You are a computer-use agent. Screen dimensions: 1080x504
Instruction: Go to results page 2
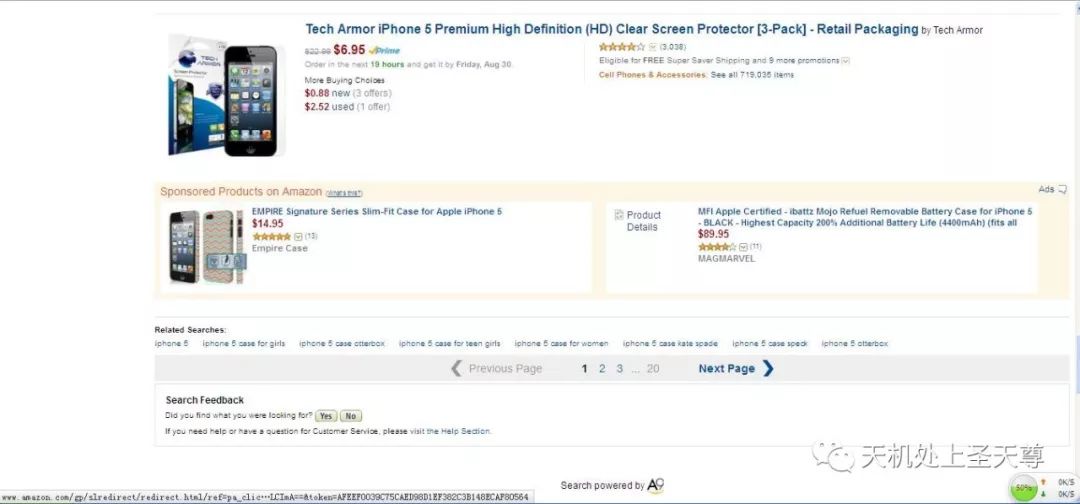pos(602,369)
